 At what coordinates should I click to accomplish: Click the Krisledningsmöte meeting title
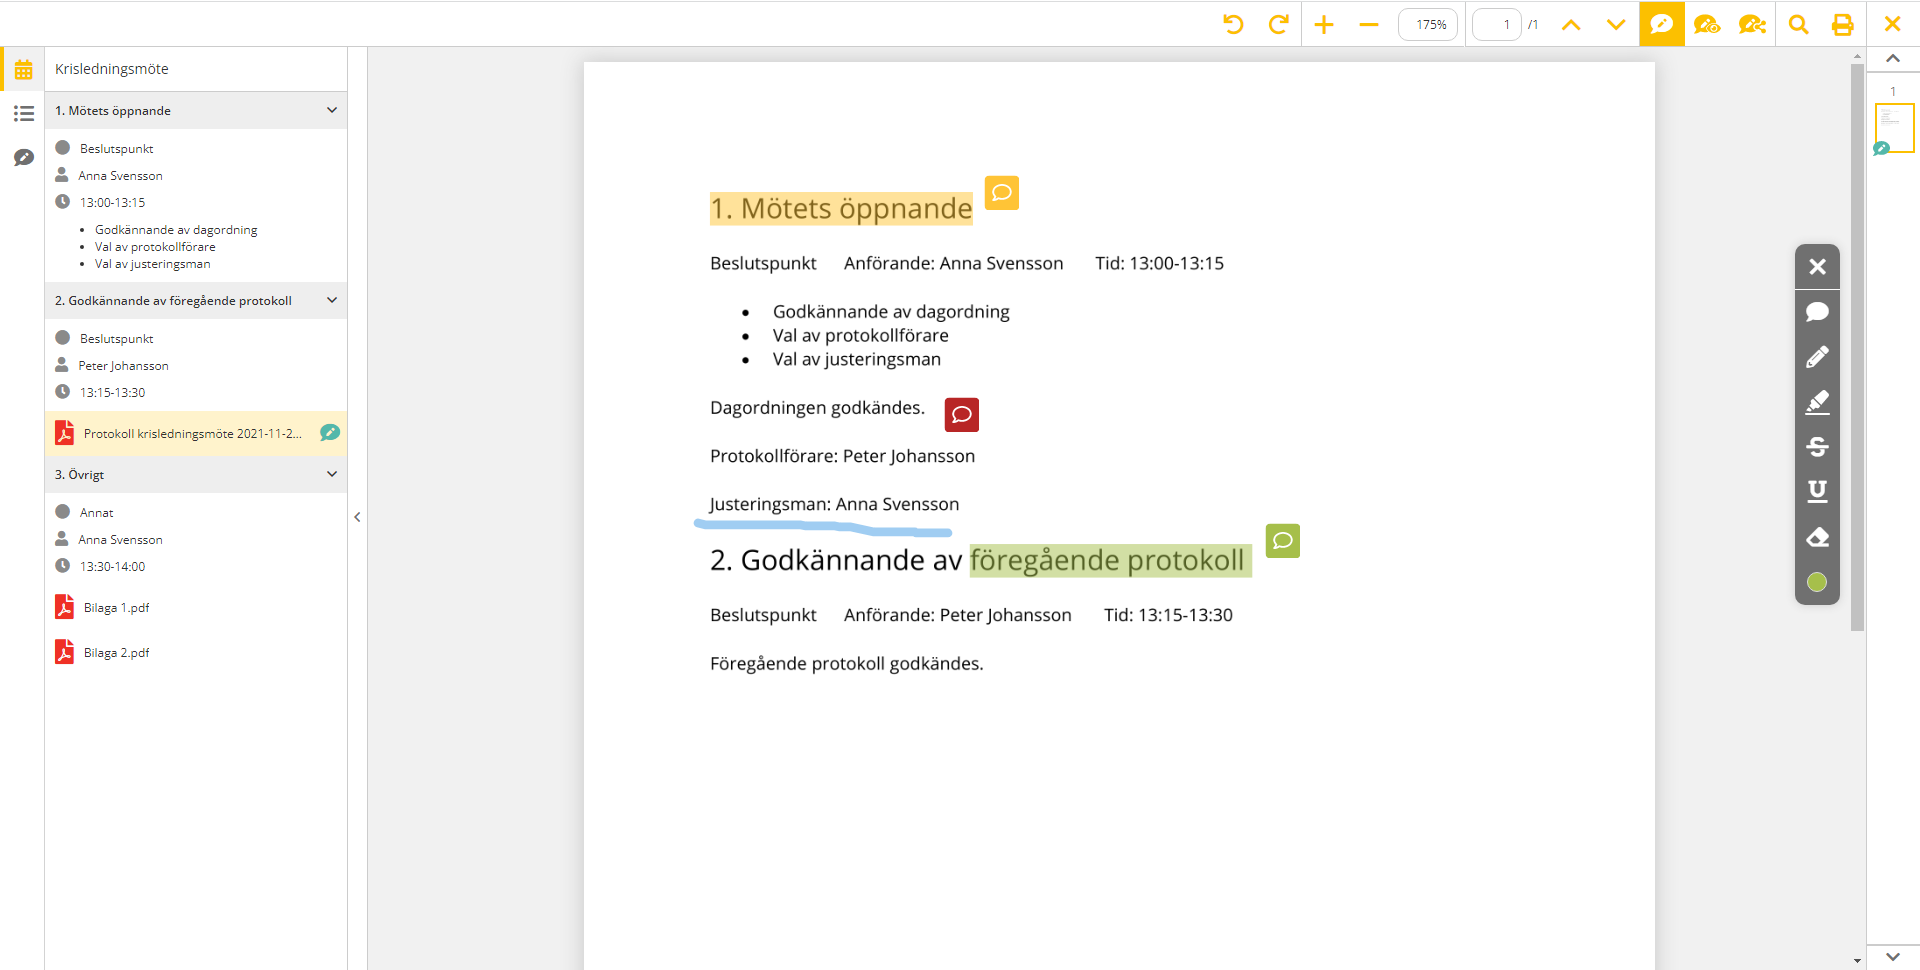pyautogui.click(x=112, y=69)
